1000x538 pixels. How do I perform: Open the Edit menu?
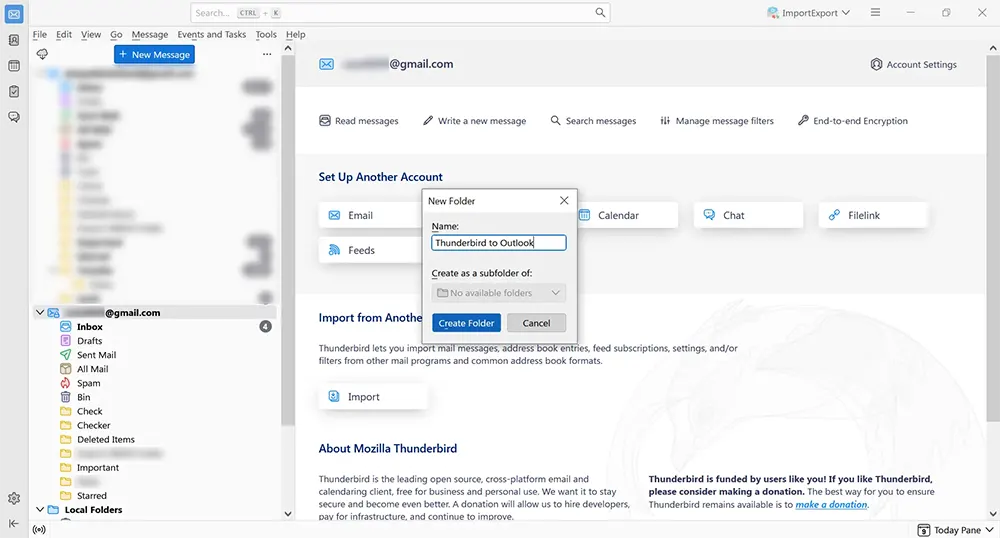[64, 34]
